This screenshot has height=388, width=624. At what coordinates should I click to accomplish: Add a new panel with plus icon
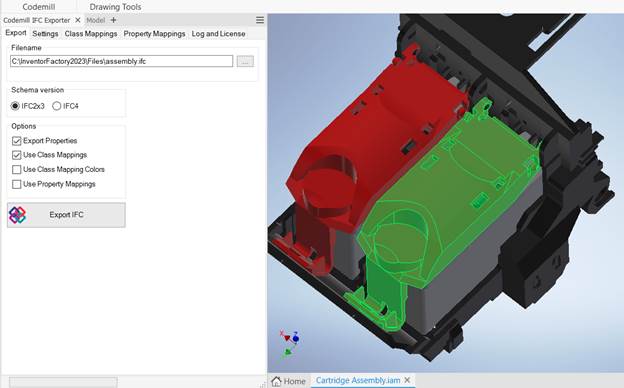tap(113, 20)
